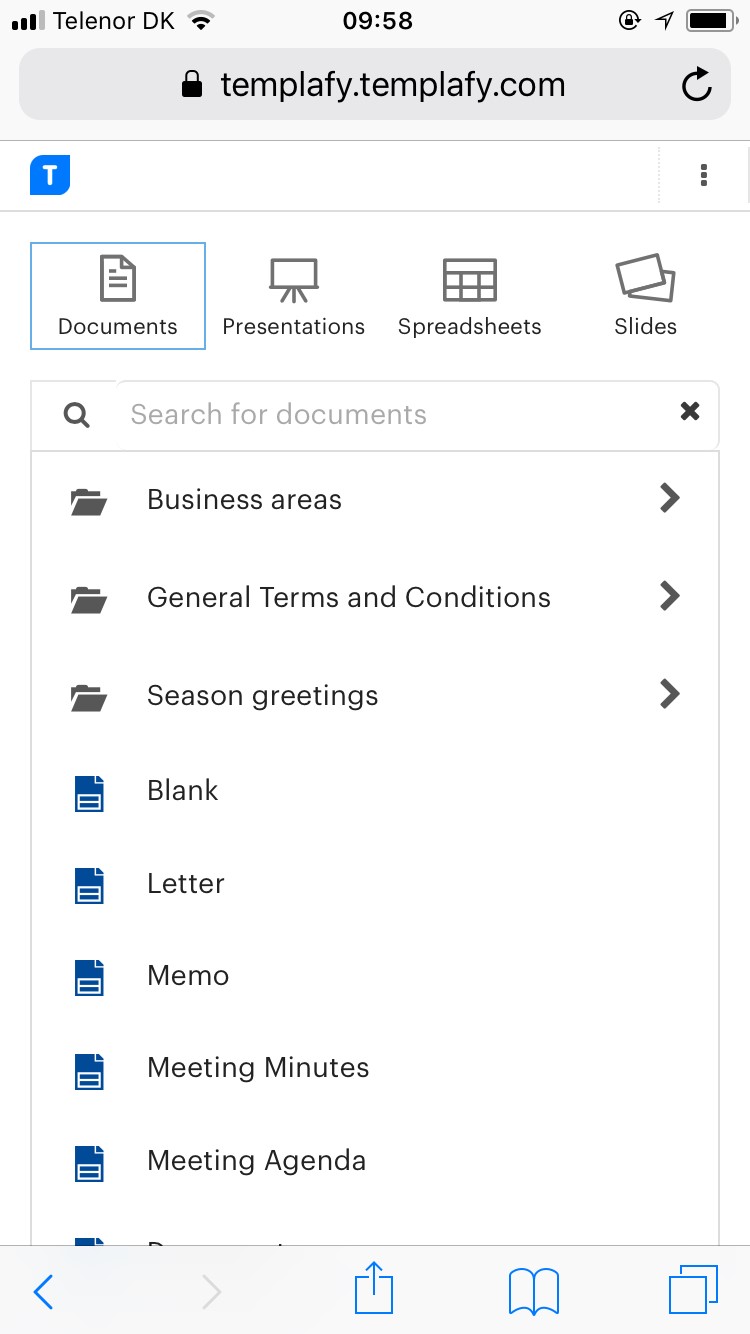Viewport: 750px width, 1334px height.
Task: Switch to the Spreadsheets tab
Action: [469, 296]
